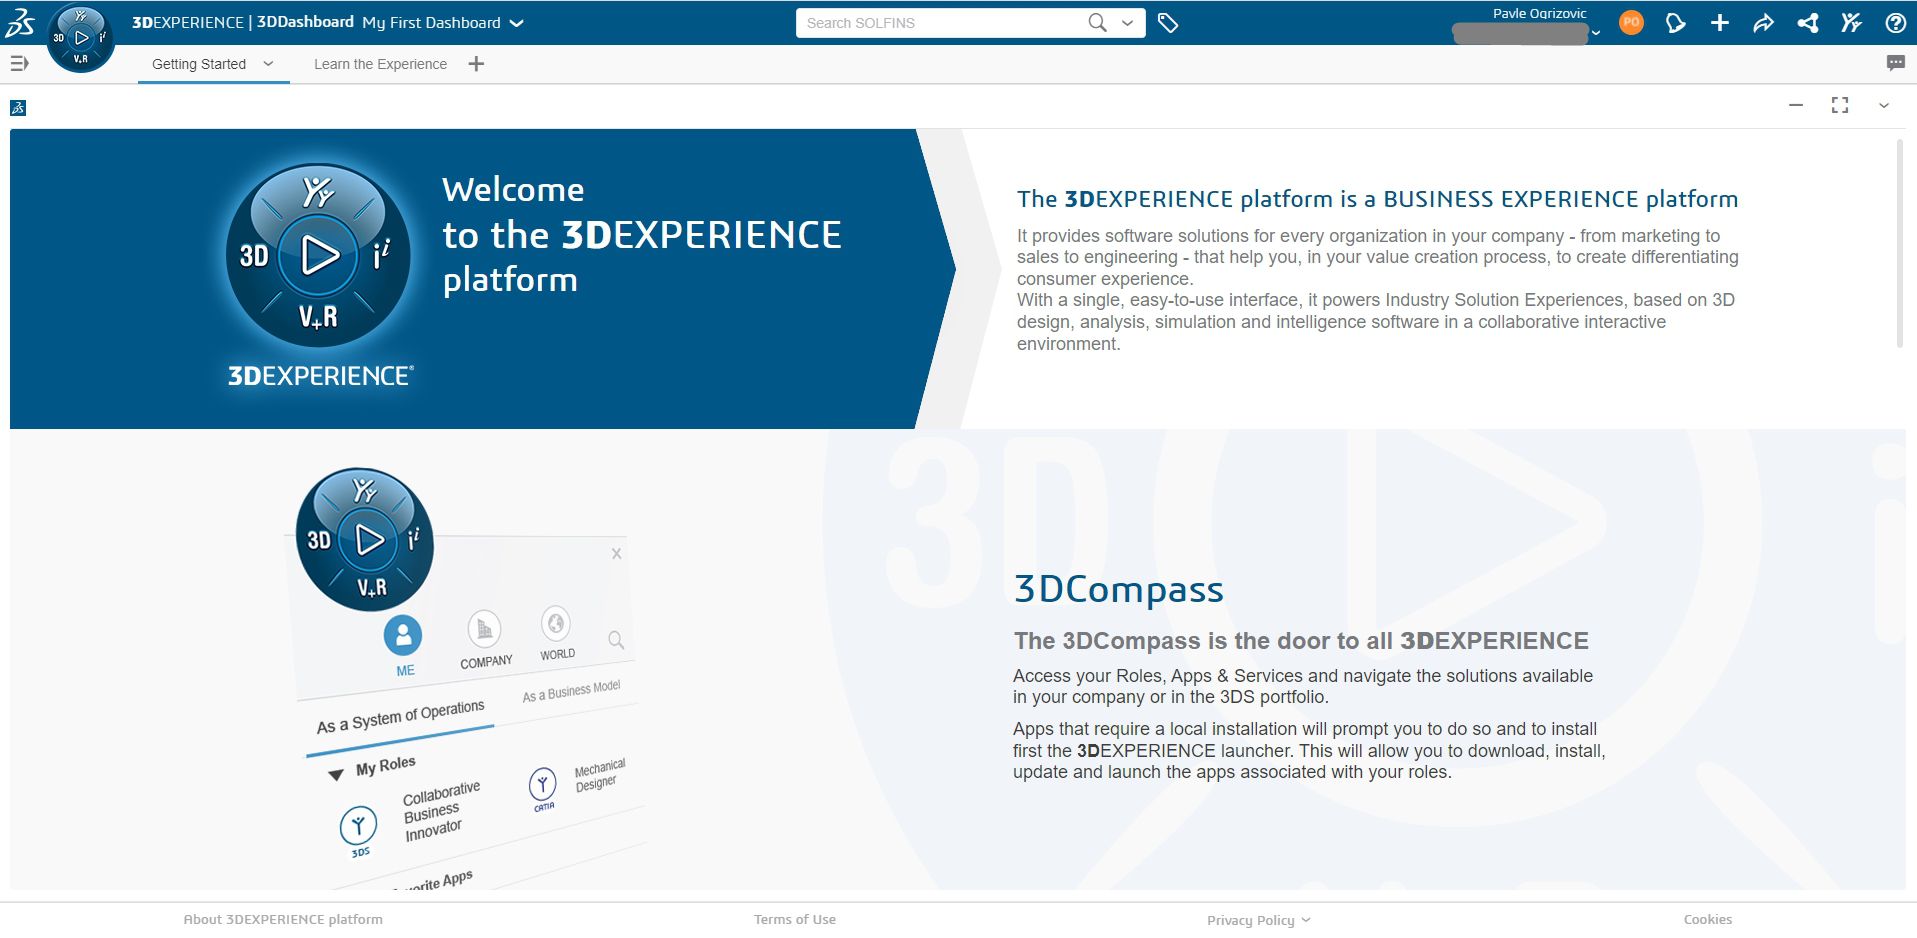Image resolution: width=1917 pixels, height=938 pixels.
Task: Click the plus icon to add content
Action: (x=1720, y=22)
